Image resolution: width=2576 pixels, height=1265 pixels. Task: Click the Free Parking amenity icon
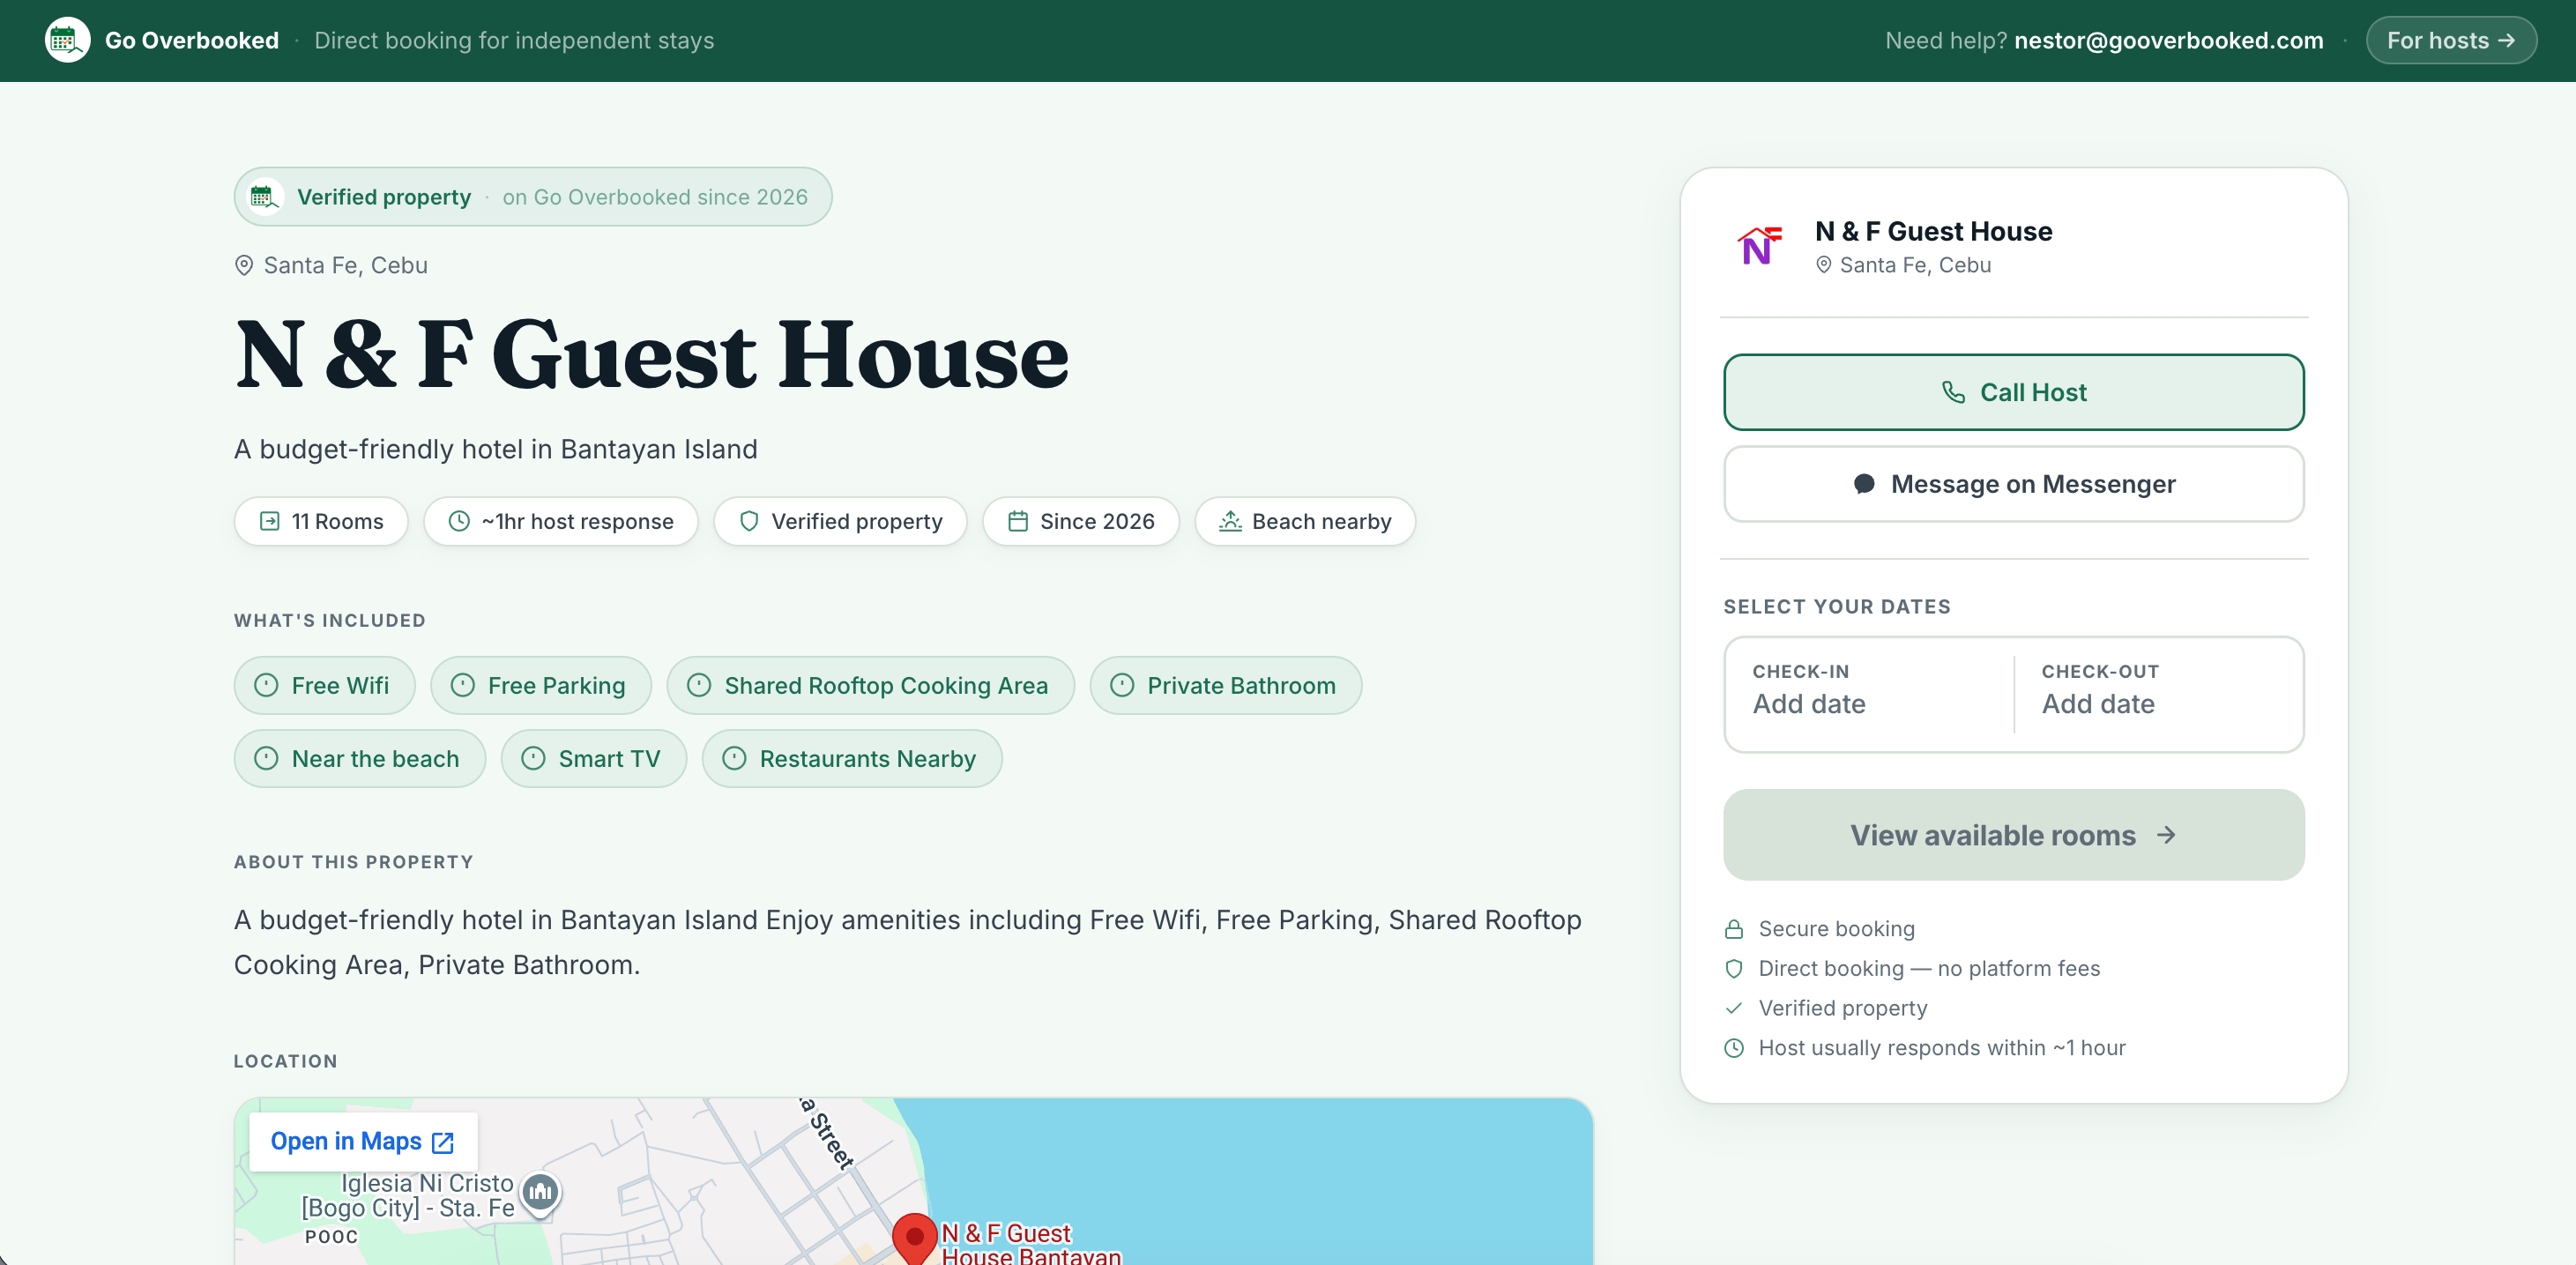tap(462, 685)
